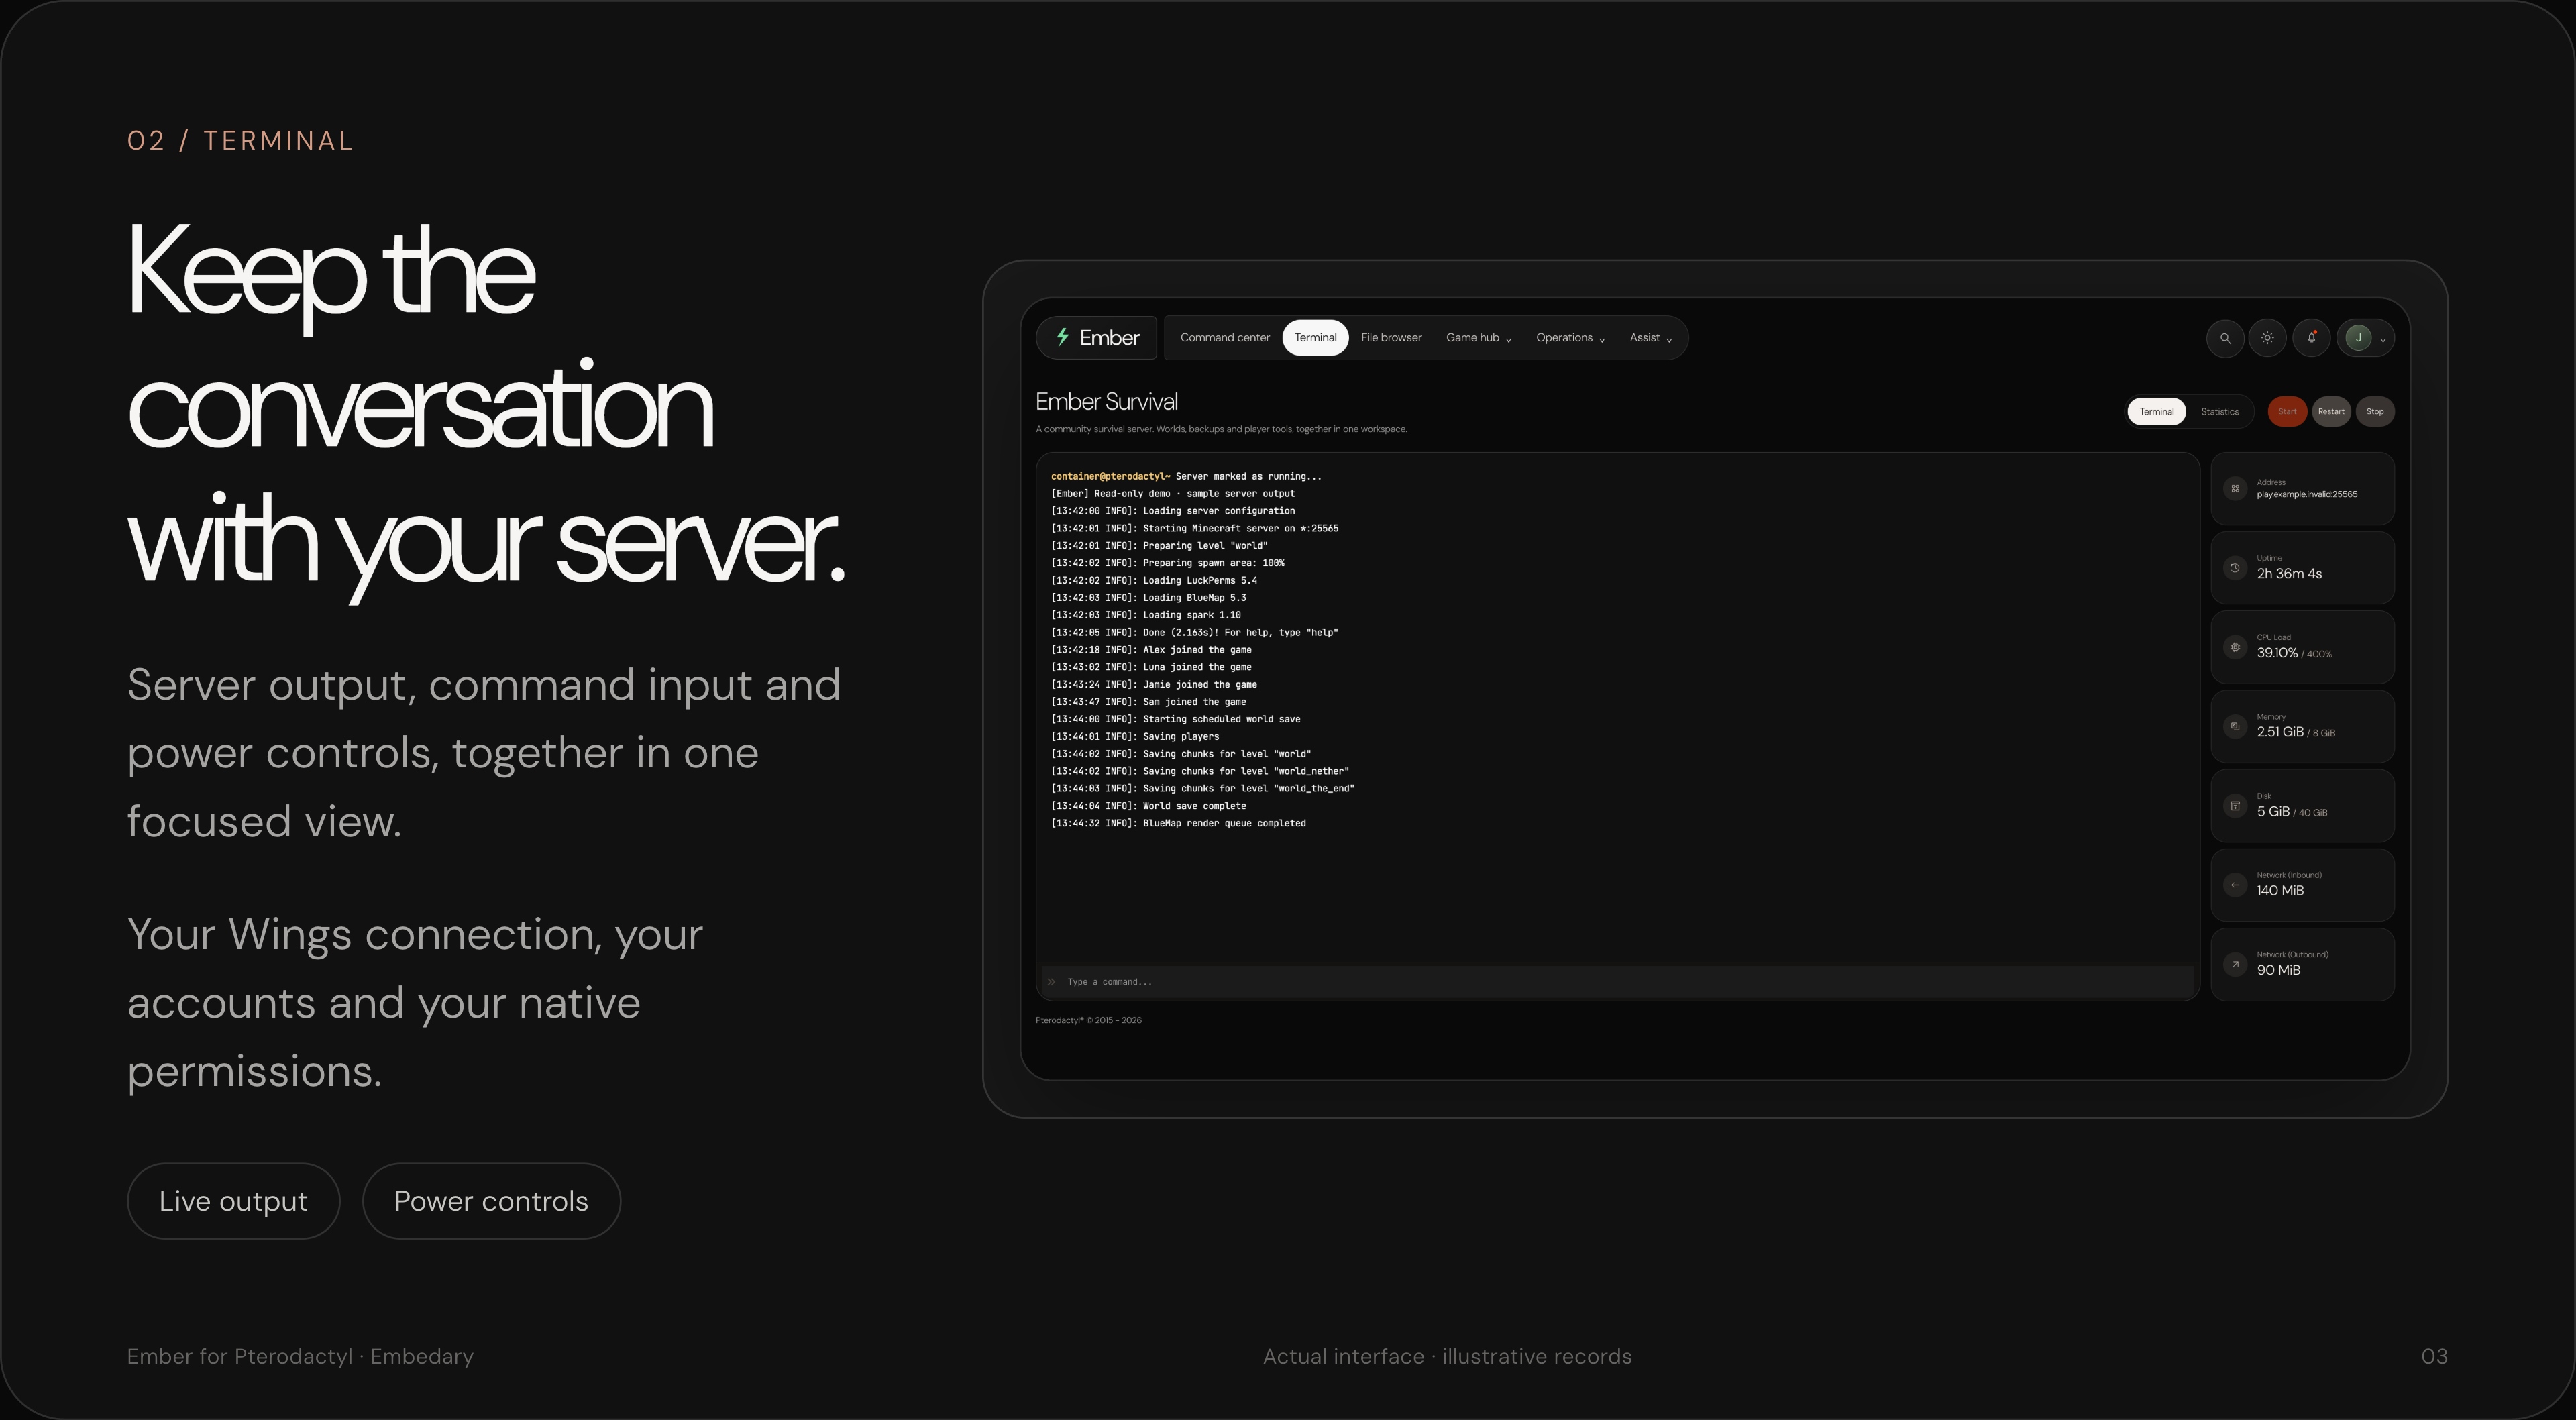Open the search magnifier icon
The image size is (2576, 1420).
coord(2225,338)
